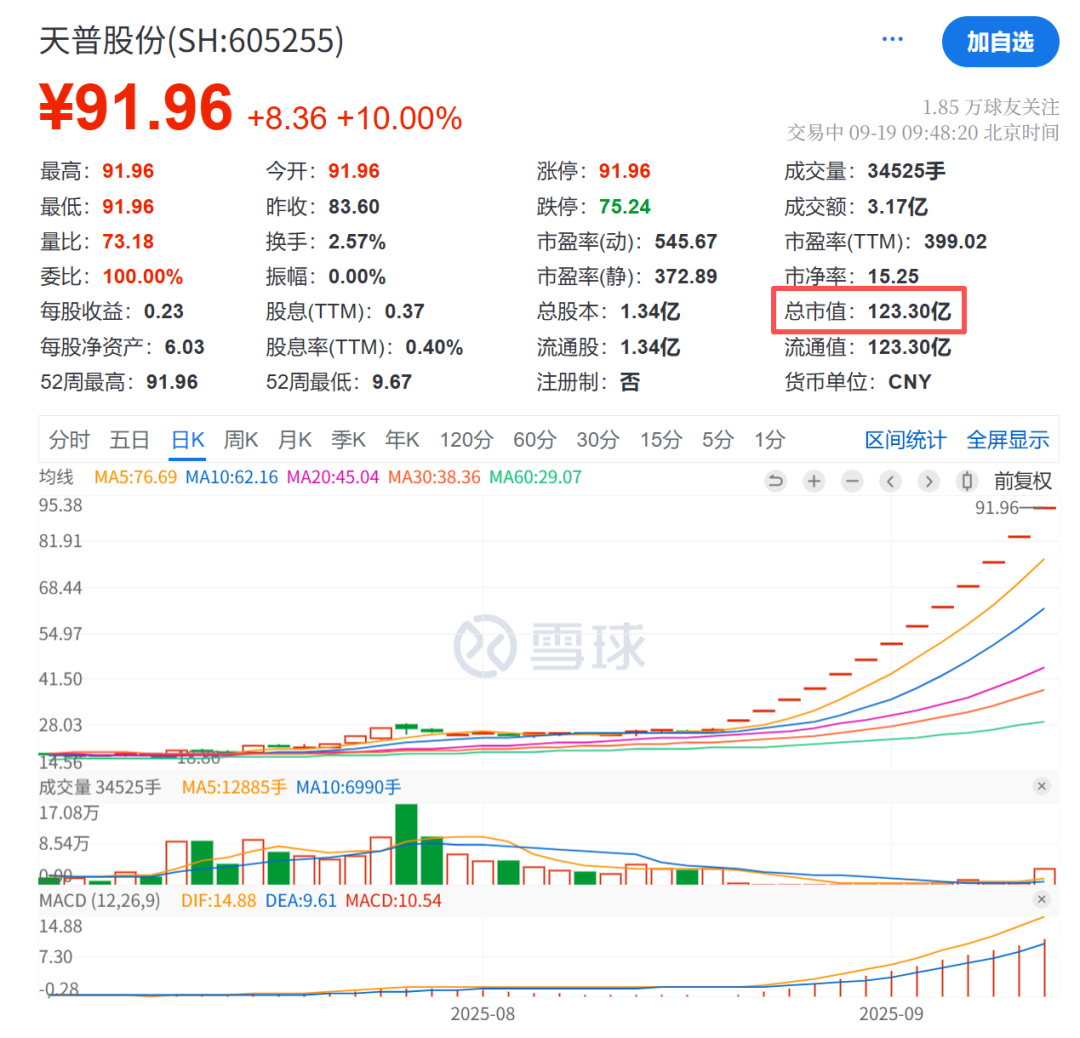The height and width of the screenshot is (1038, 1080).
Task: Select the 周K tab
Action: 241,439
